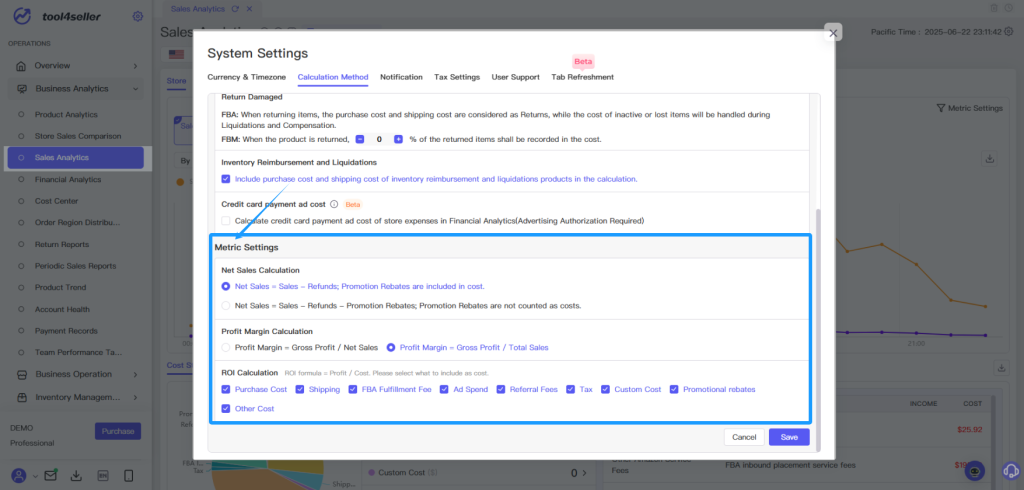Viewport: 1024px width, 490px height.
Task: Open the download center icon in sidebar
Action: [76, 476]
